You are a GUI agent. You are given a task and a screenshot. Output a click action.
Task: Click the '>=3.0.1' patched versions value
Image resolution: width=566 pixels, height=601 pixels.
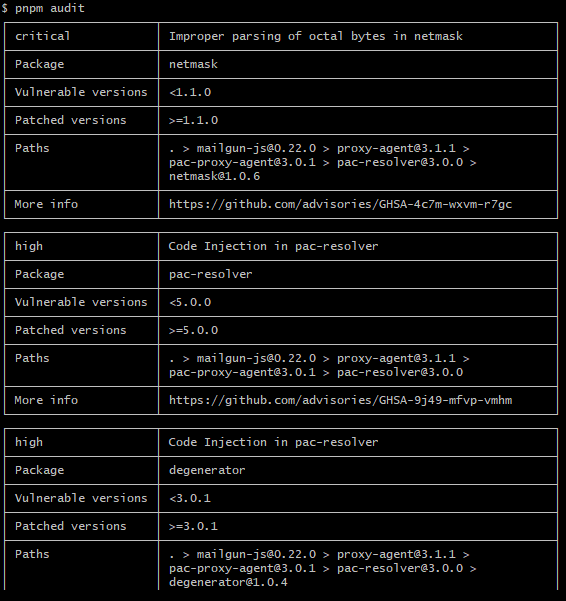[193, 526]
